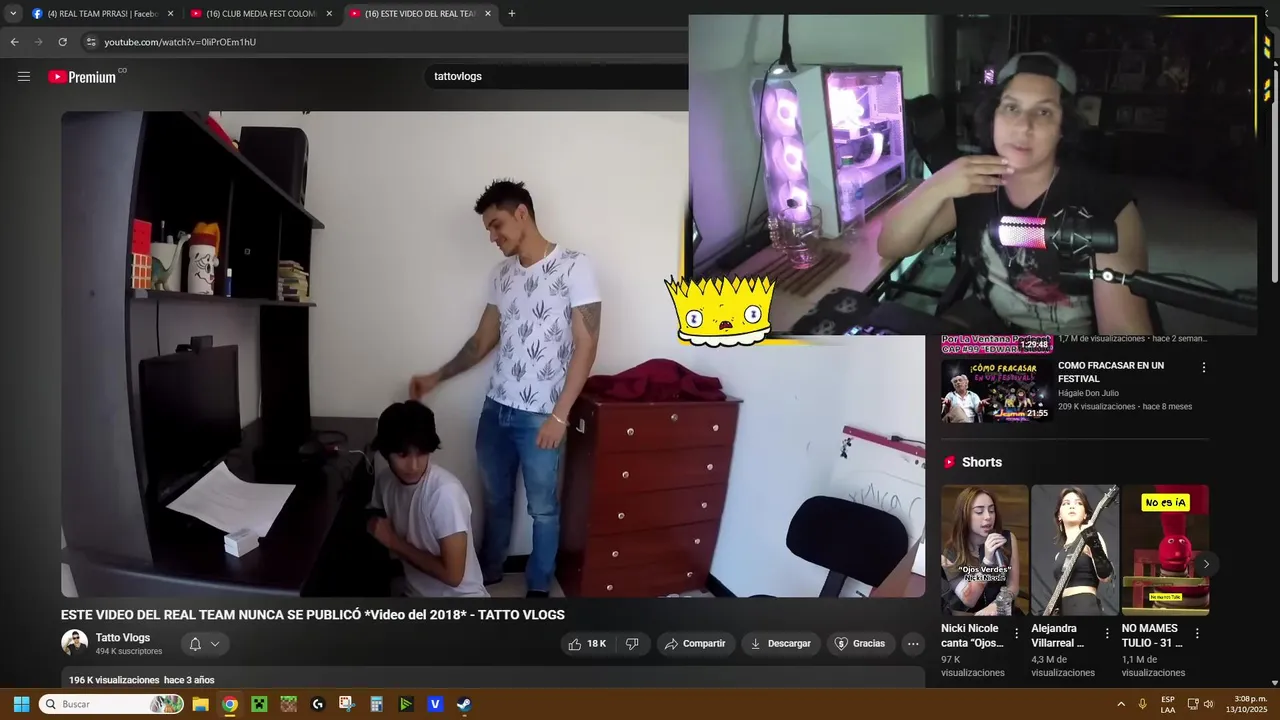
Task: View site information icon beside the URL
Action: pos(91,42)
